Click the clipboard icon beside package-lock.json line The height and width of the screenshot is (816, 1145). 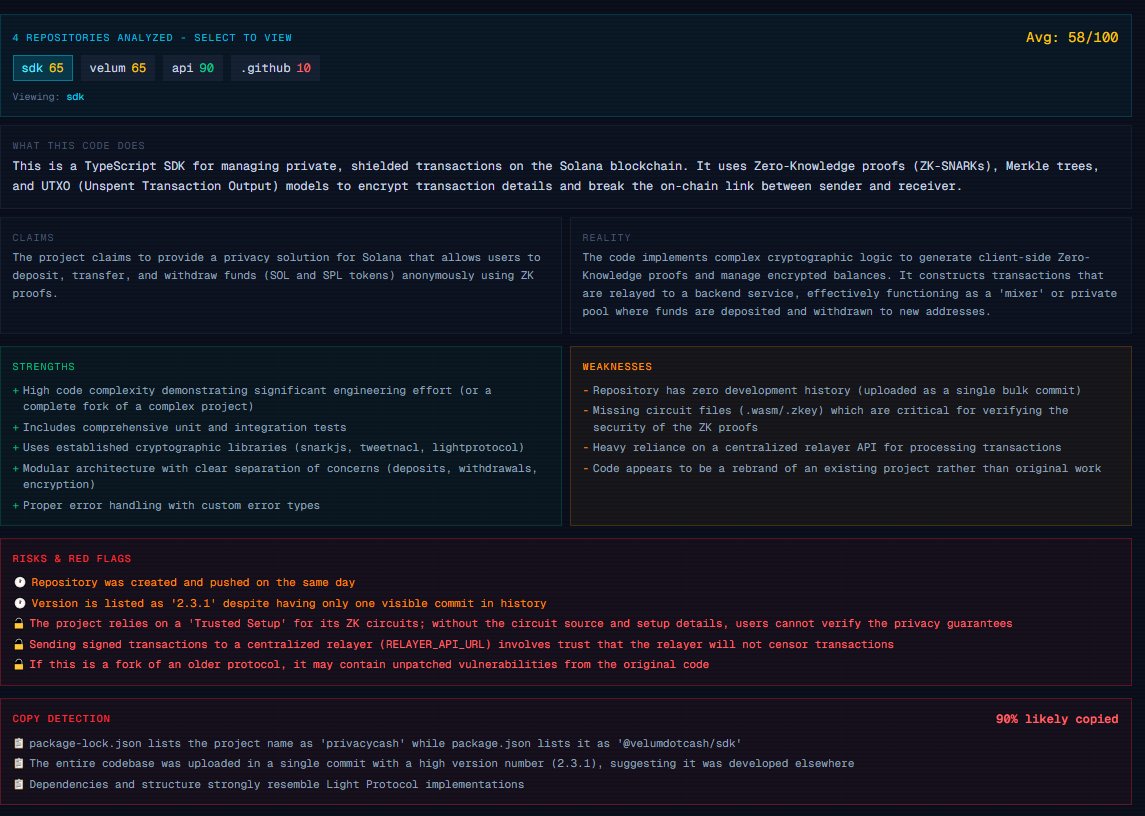point(19,744)
